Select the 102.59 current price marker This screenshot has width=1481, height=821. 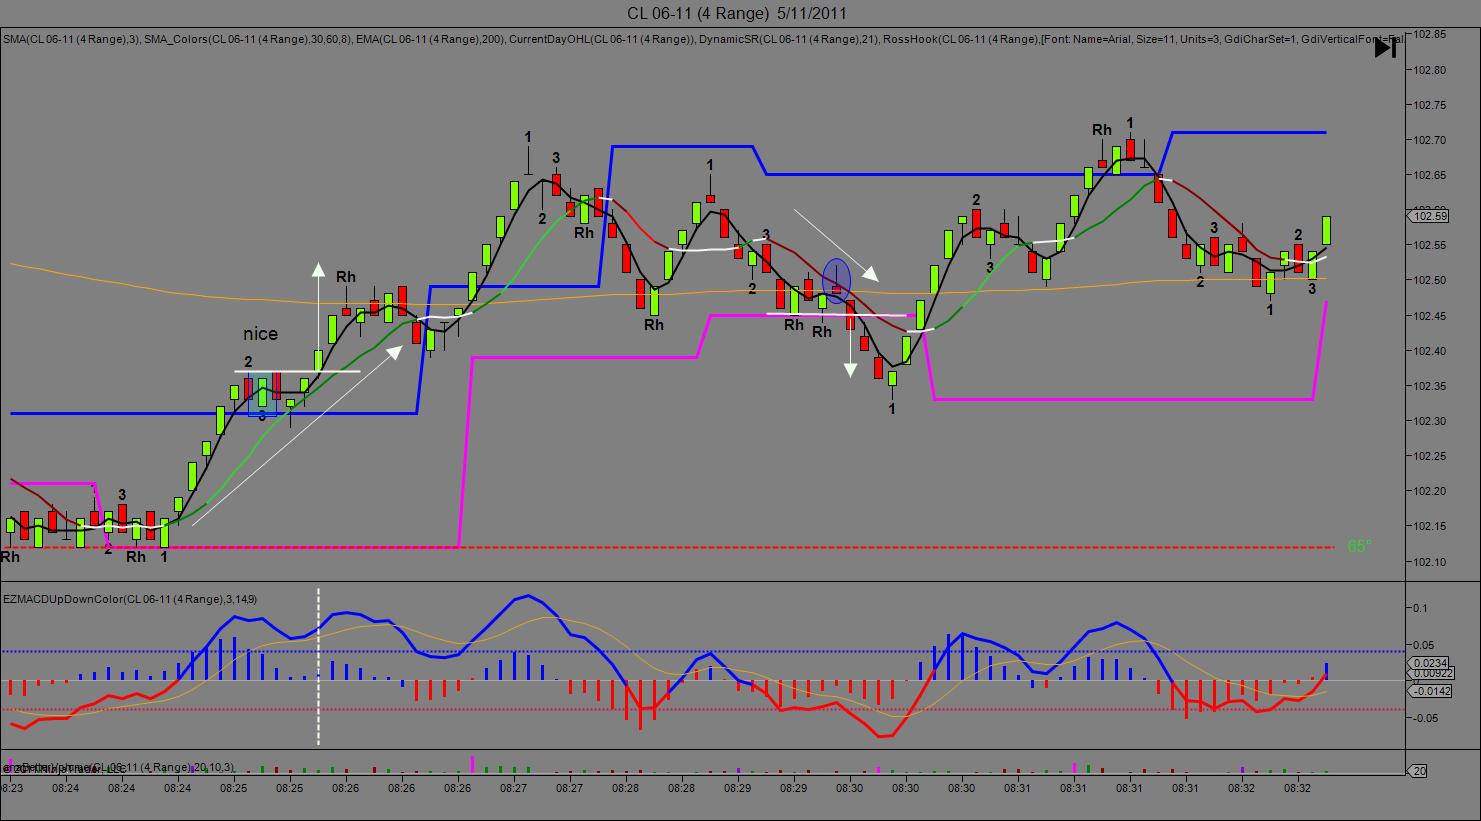1427,215
